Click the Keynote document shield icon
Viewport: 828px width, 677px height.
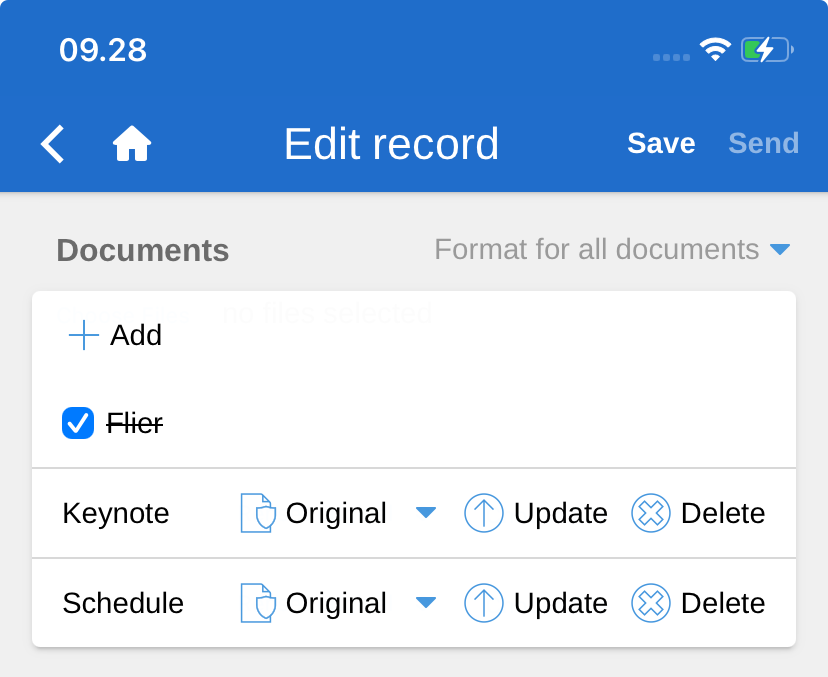(x=257, y=513)
